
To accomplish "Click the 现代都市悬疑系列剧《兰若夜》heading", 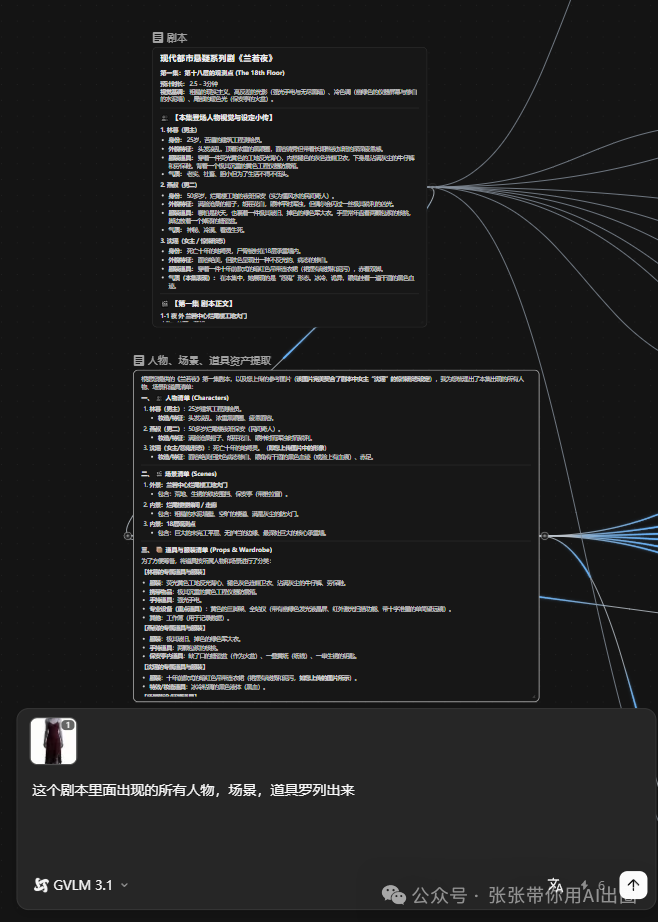I will [x=217, y=59].
